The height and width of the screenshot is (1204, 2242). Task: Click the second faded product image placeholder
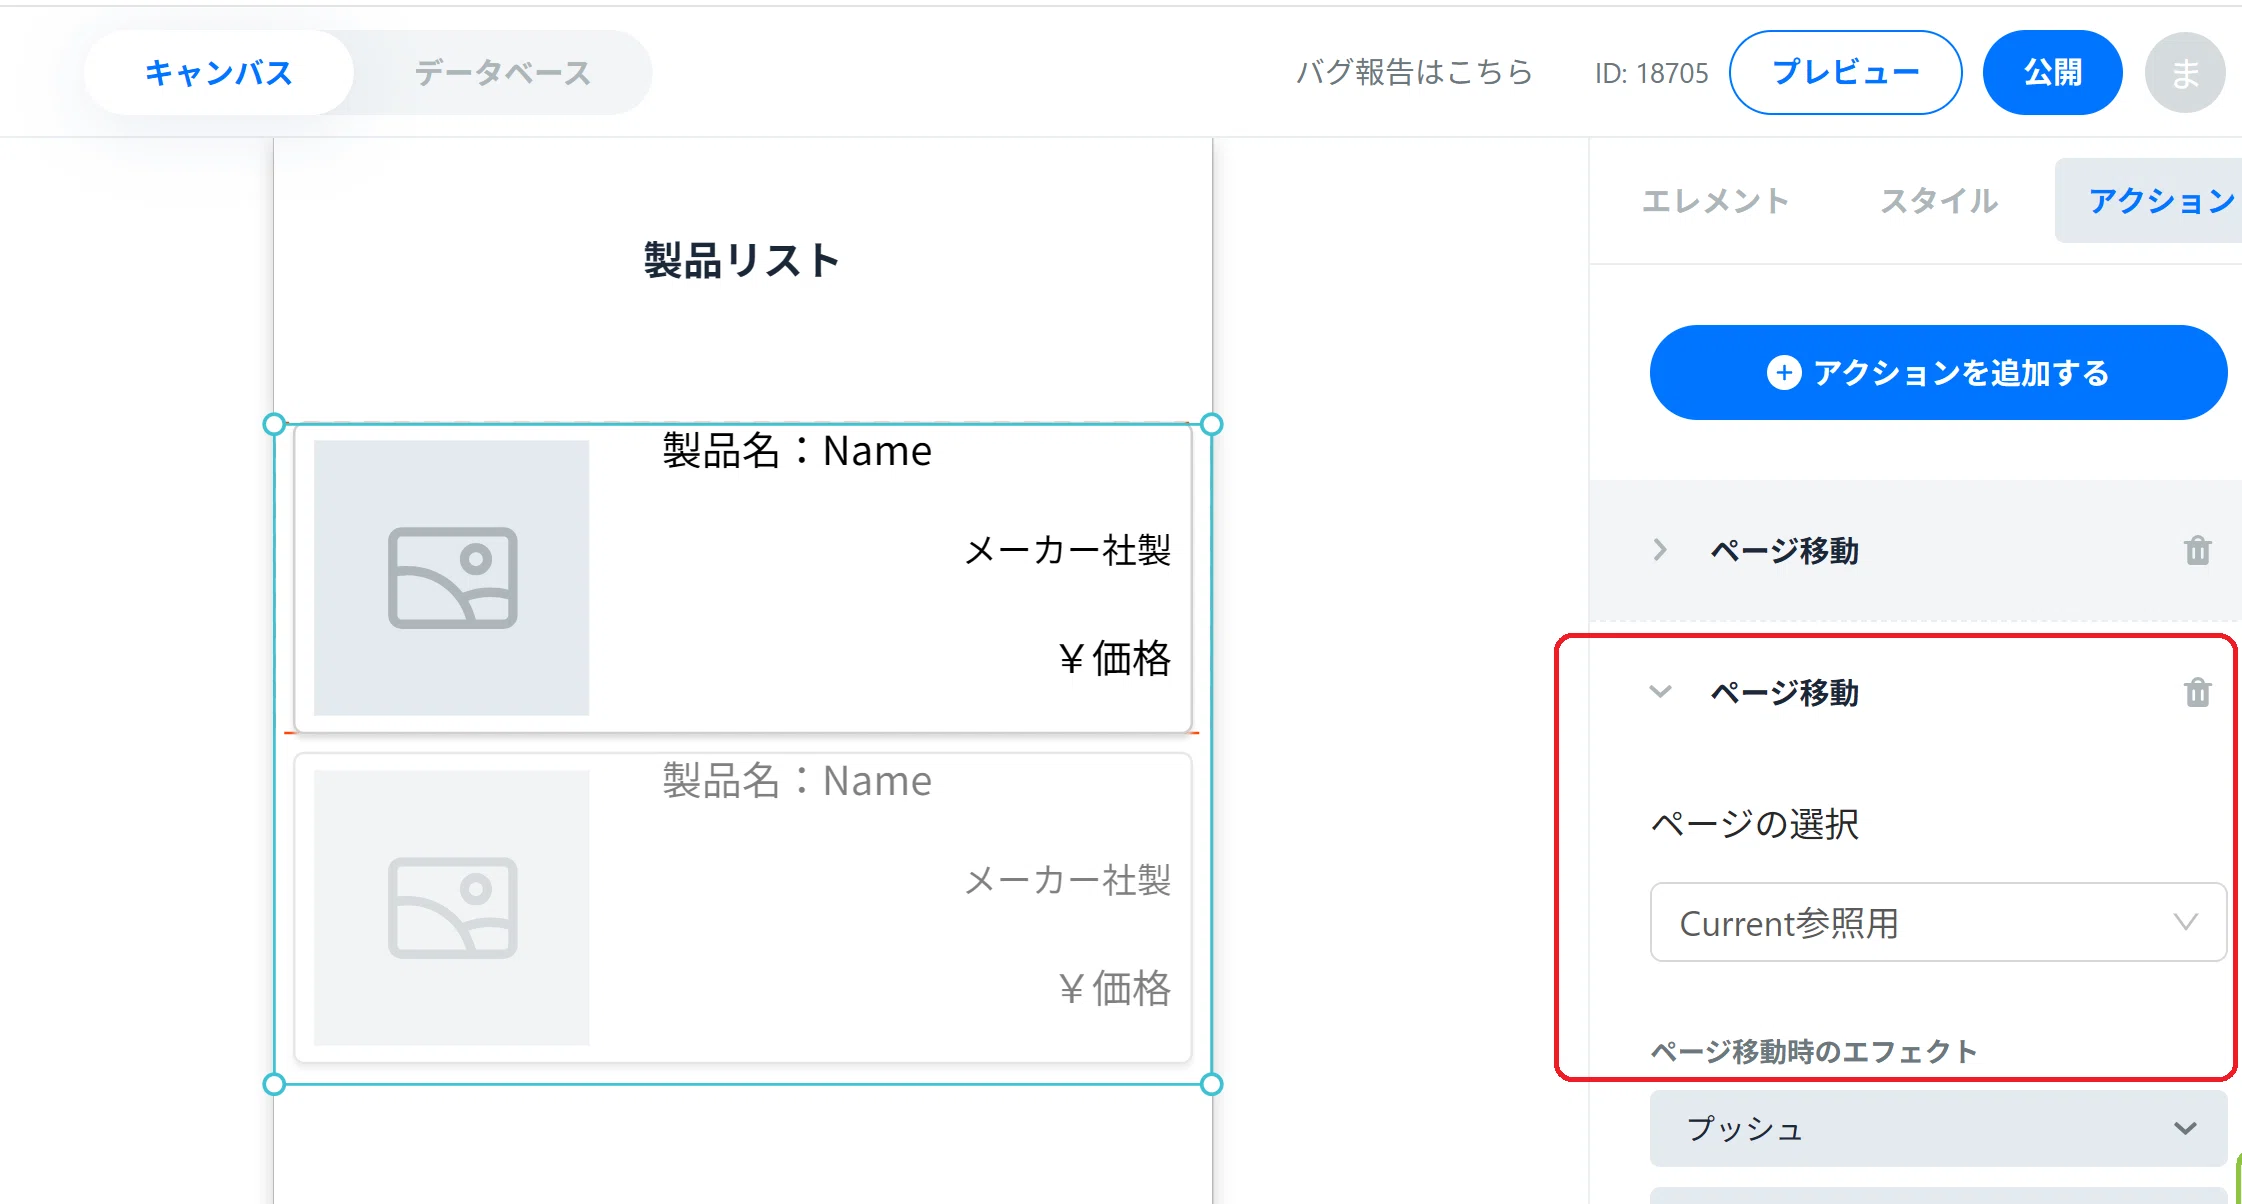452,908
